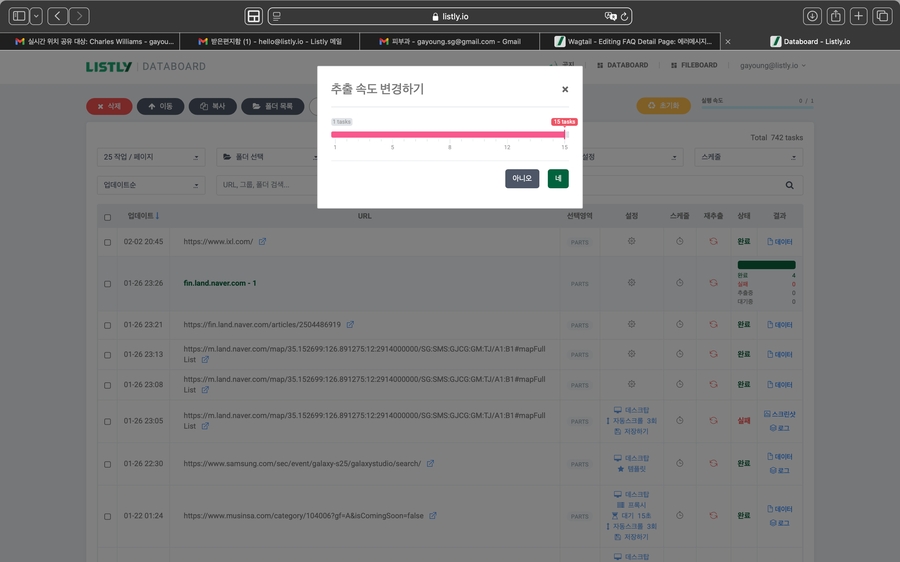The width and height of the screenshot is (900, 562).
Task: Check the box for fin.land.naver.com - 1 row
Action: [107, 284]
